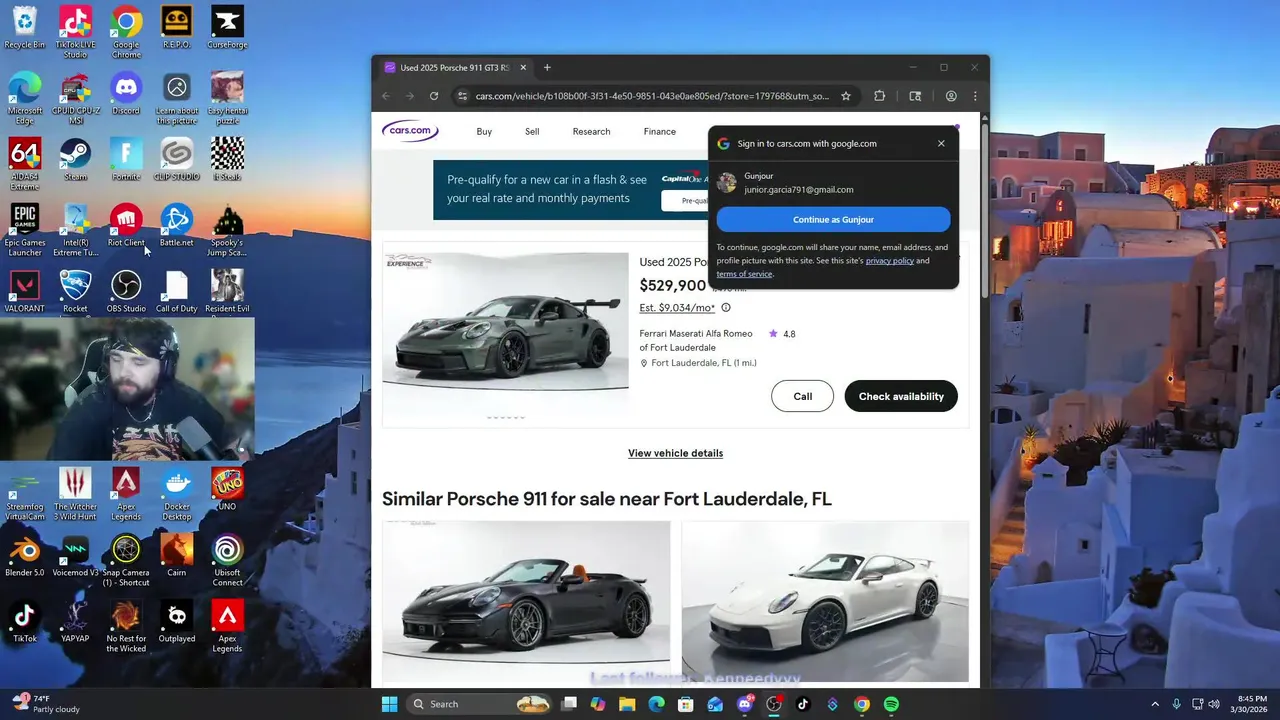Image resolution: width=1280 pixels, height=720 pixels.
Task: Click Check availability button
Action: [x=901, y=396]
